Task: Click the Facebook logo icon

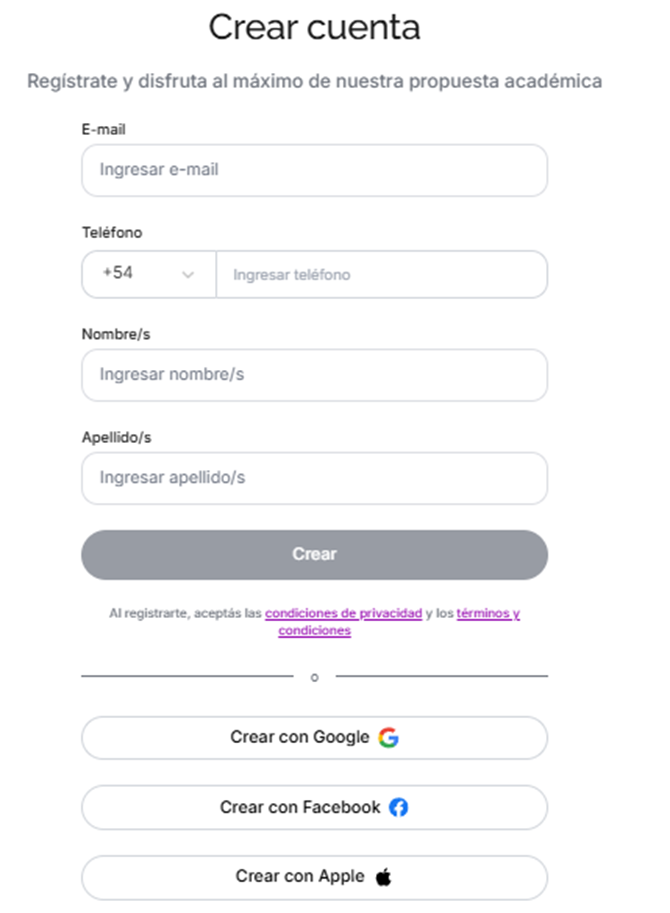Action: (x=398, y=807)
